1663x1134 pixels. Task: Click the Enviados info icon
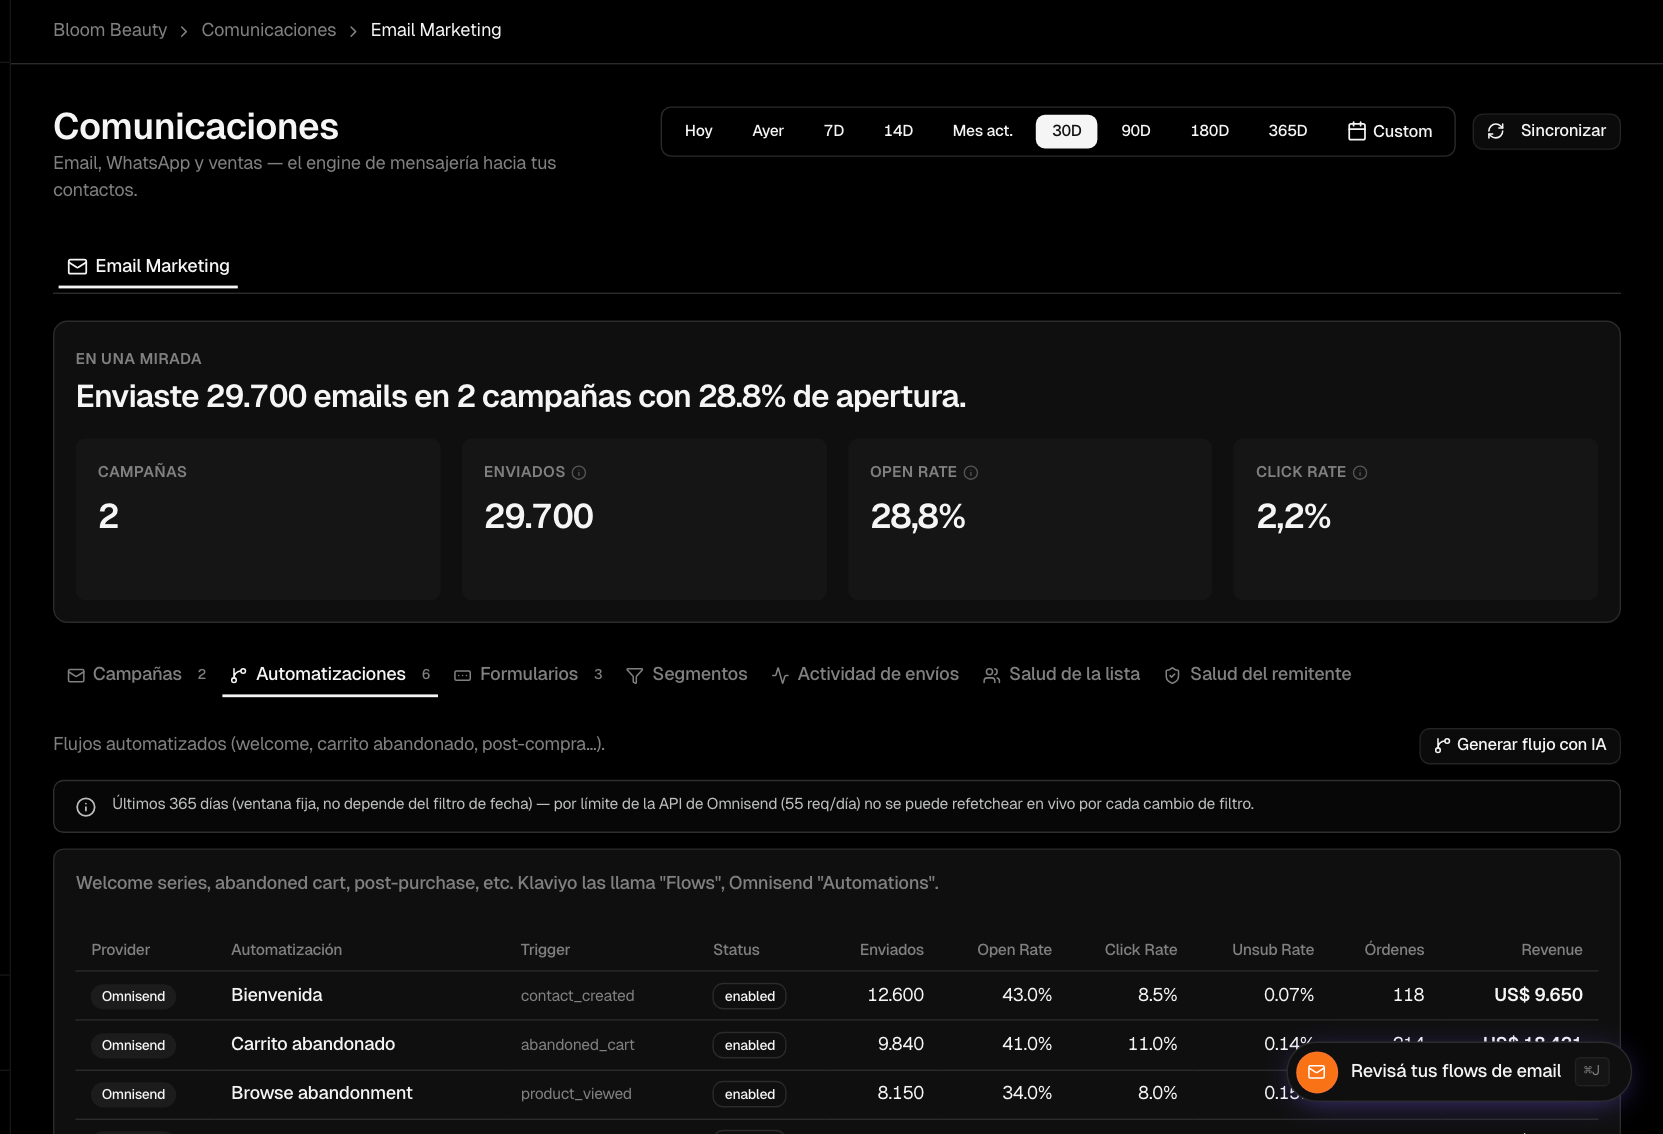tap(579, 472)
